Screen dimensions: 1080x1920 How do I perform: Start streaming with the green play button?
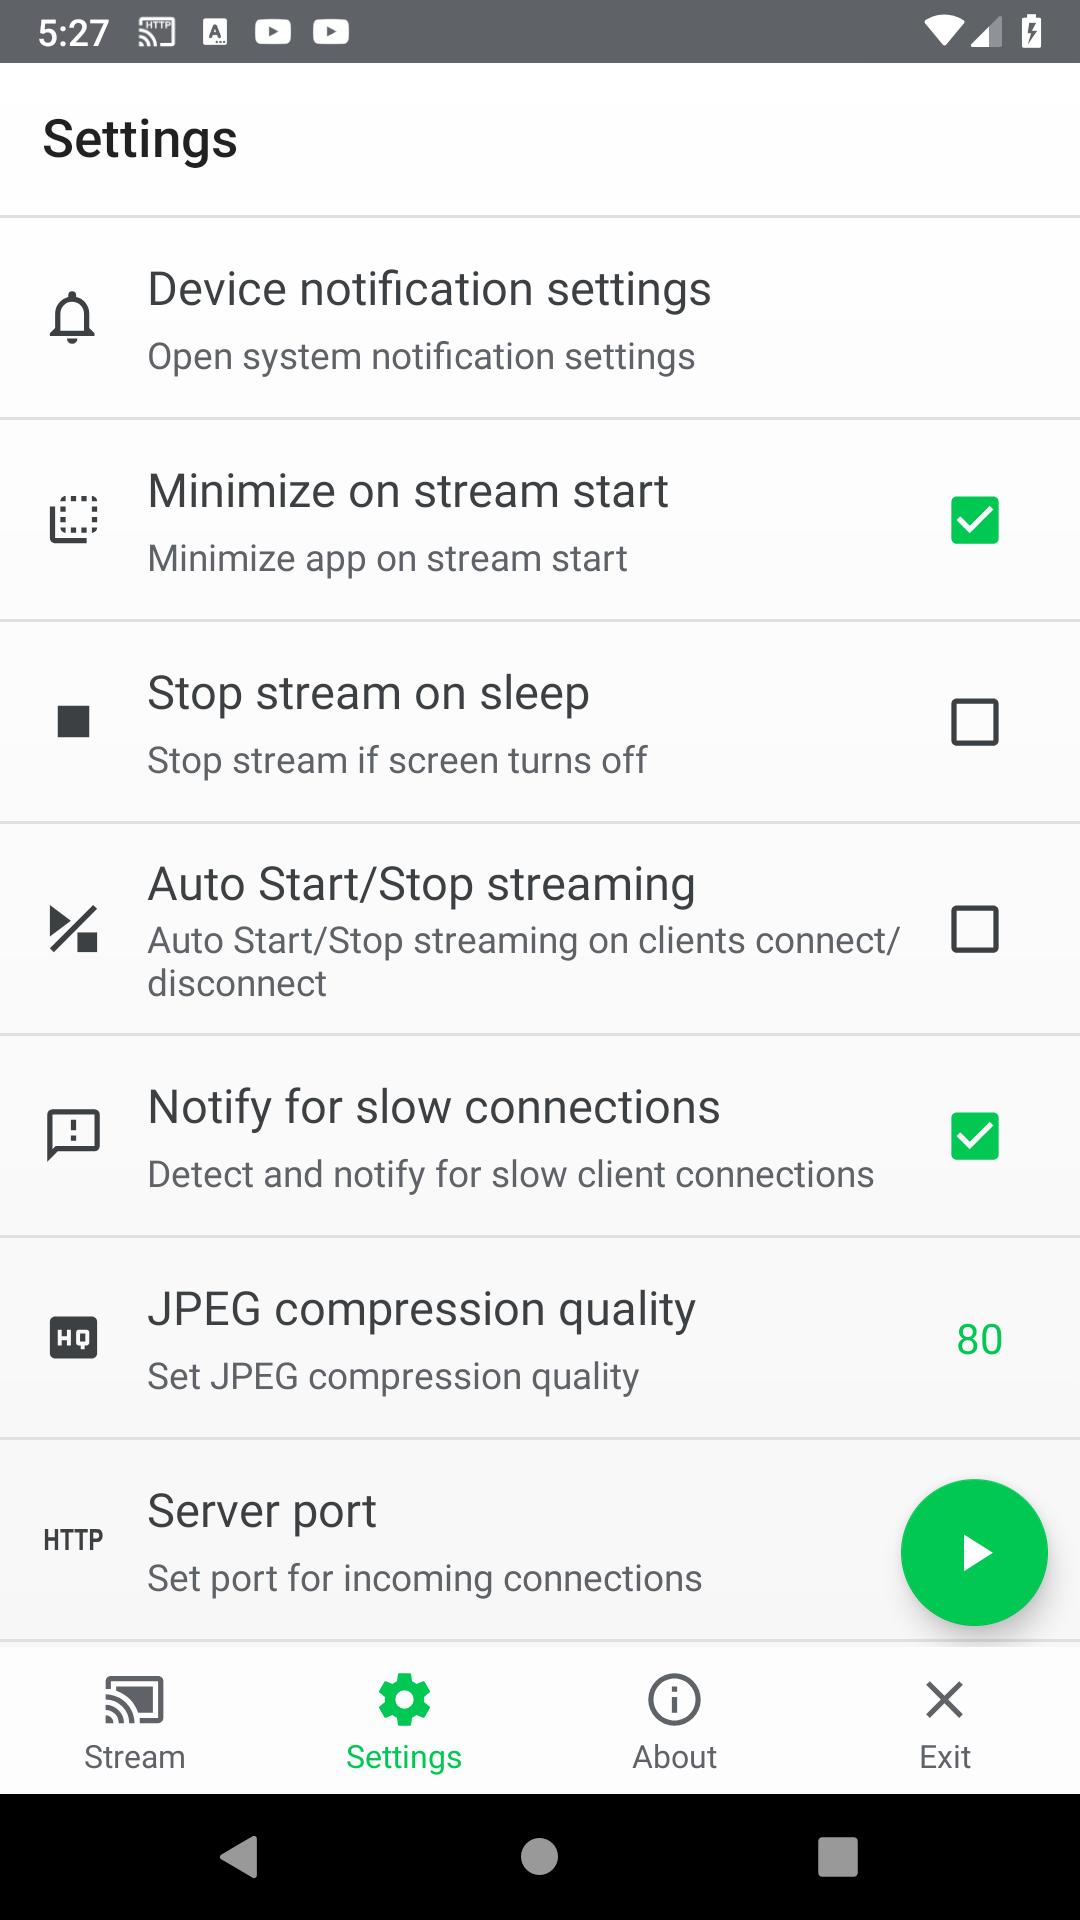(974, 1552)
